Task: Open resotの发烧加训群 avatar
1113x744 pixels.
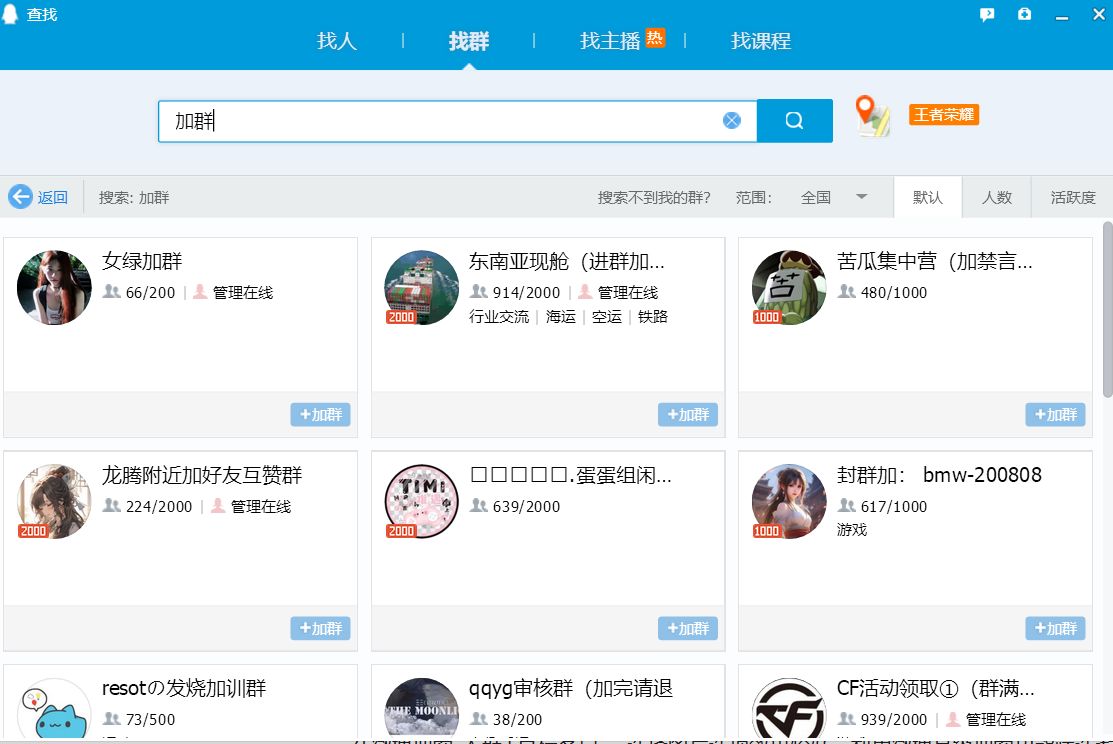Action: pos(54,709)
